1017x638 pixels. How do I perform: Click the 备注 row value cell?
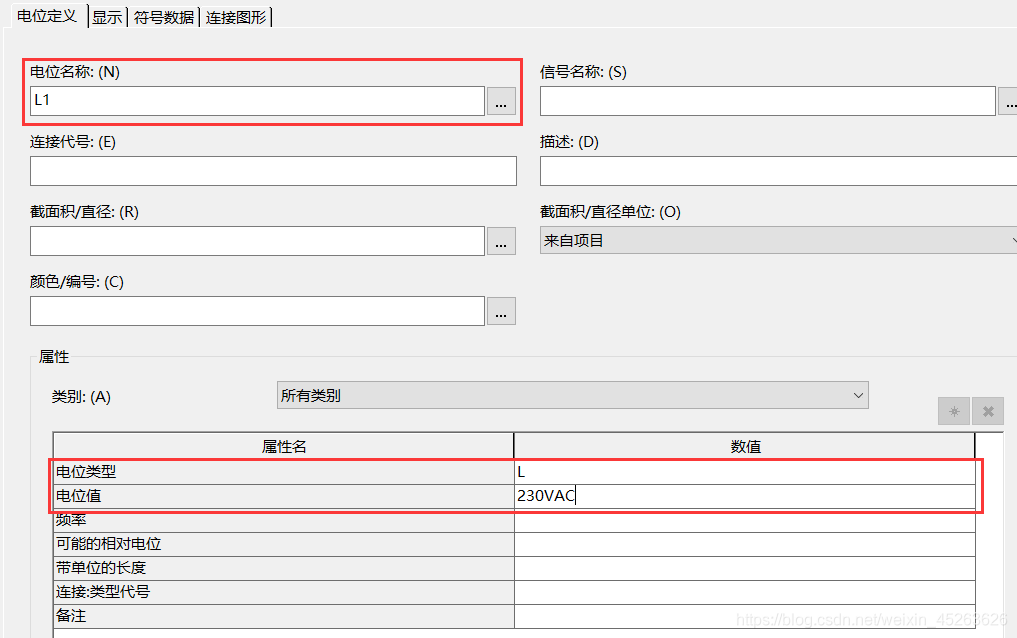point(744,616)
